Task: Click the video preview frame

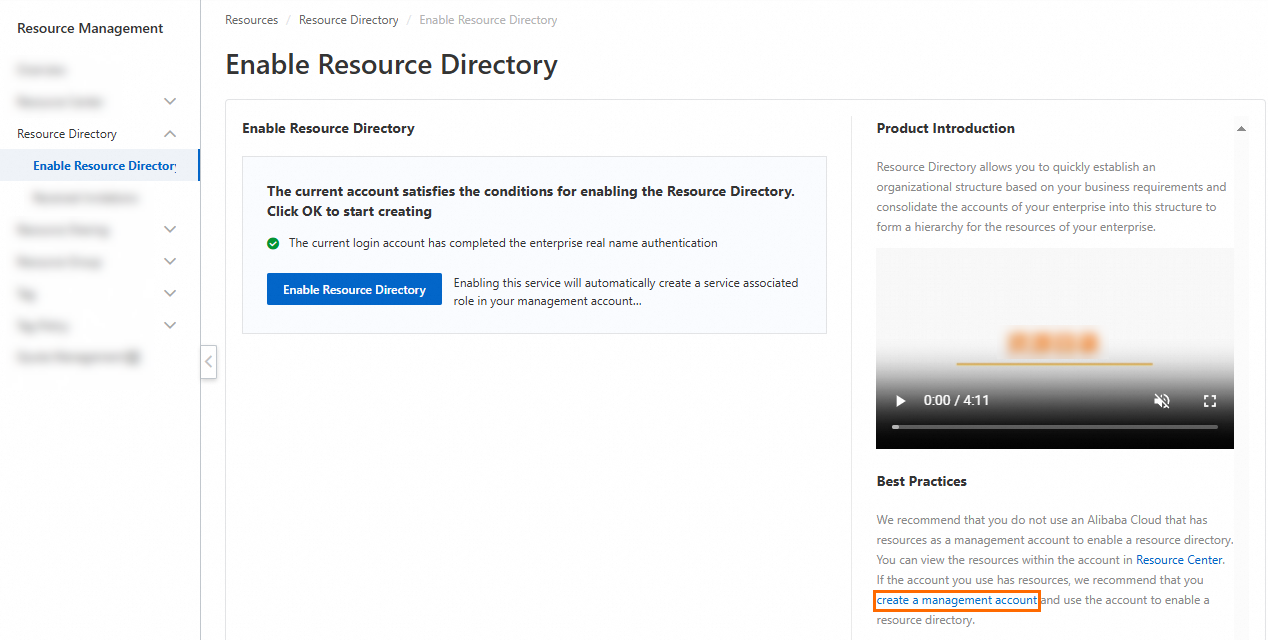Action: [1054, 320]
